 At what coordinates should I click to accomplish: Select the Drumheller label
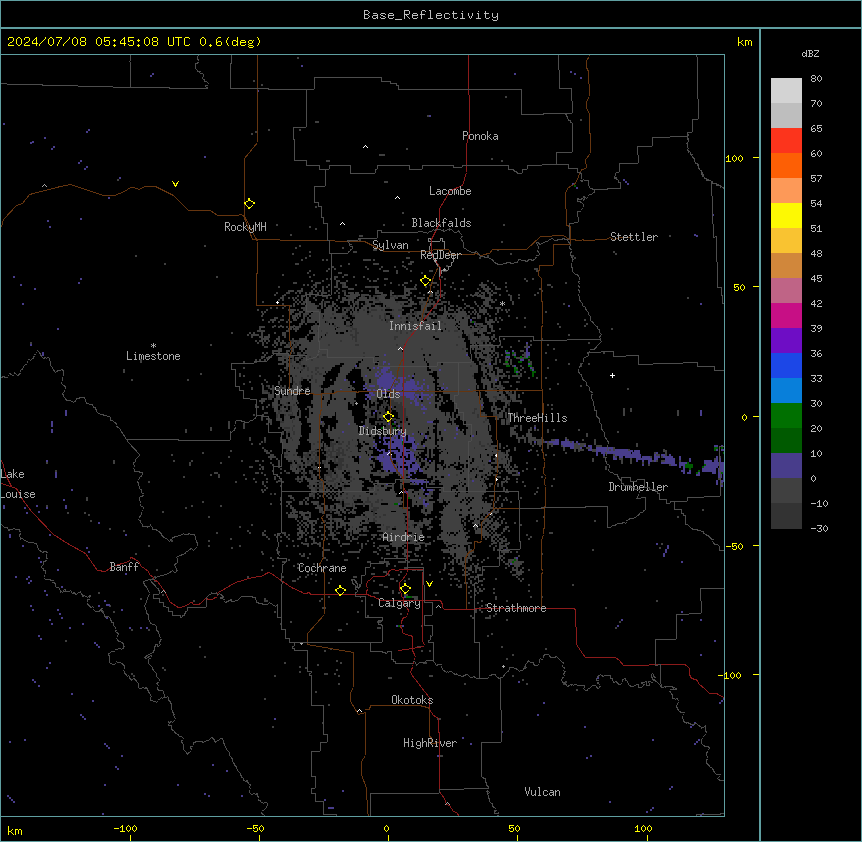[x=638, y=487]
